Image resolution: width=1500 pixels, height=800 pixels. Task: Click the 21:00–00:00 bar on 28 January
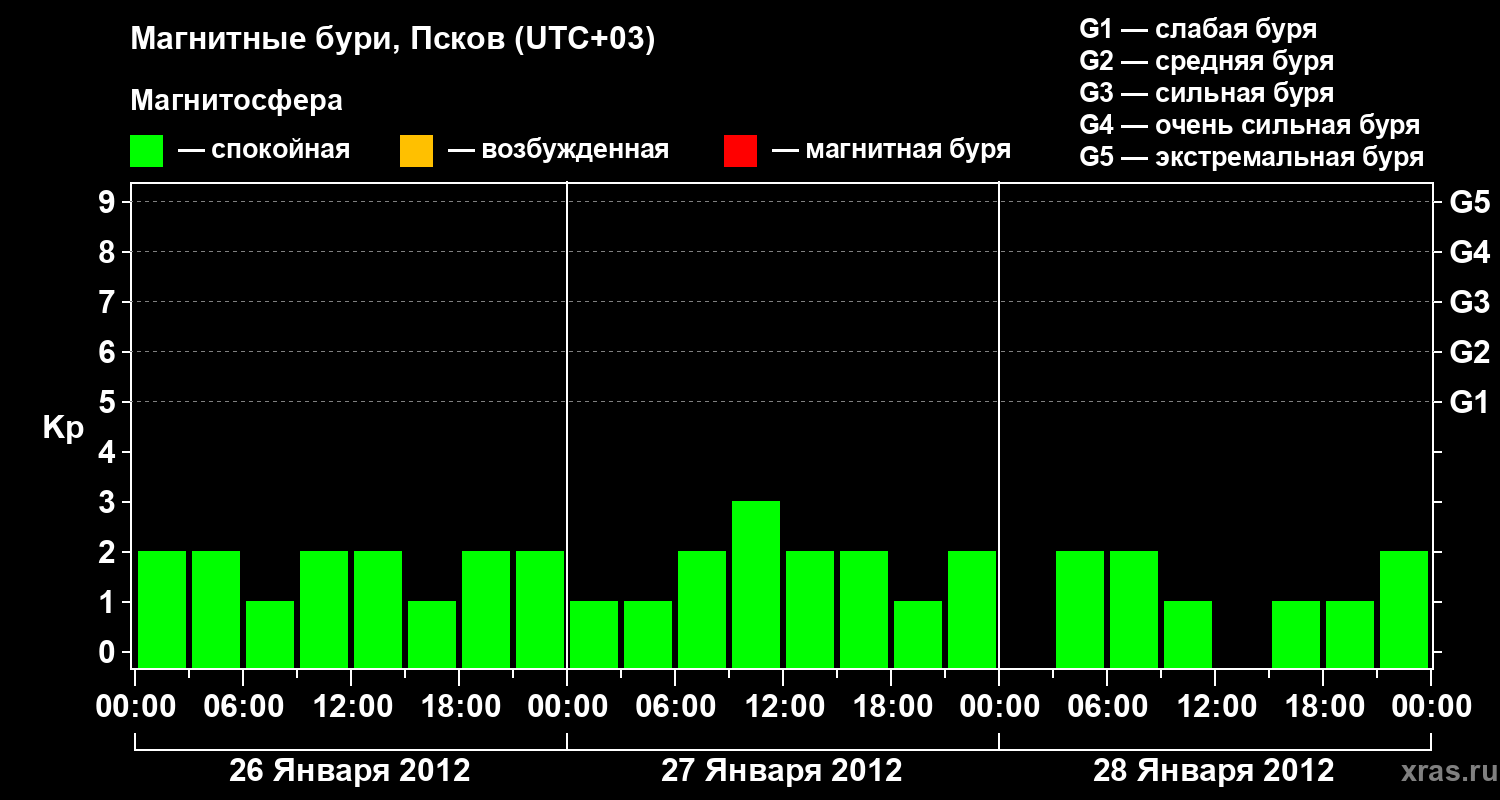[x=1404, y=609]
